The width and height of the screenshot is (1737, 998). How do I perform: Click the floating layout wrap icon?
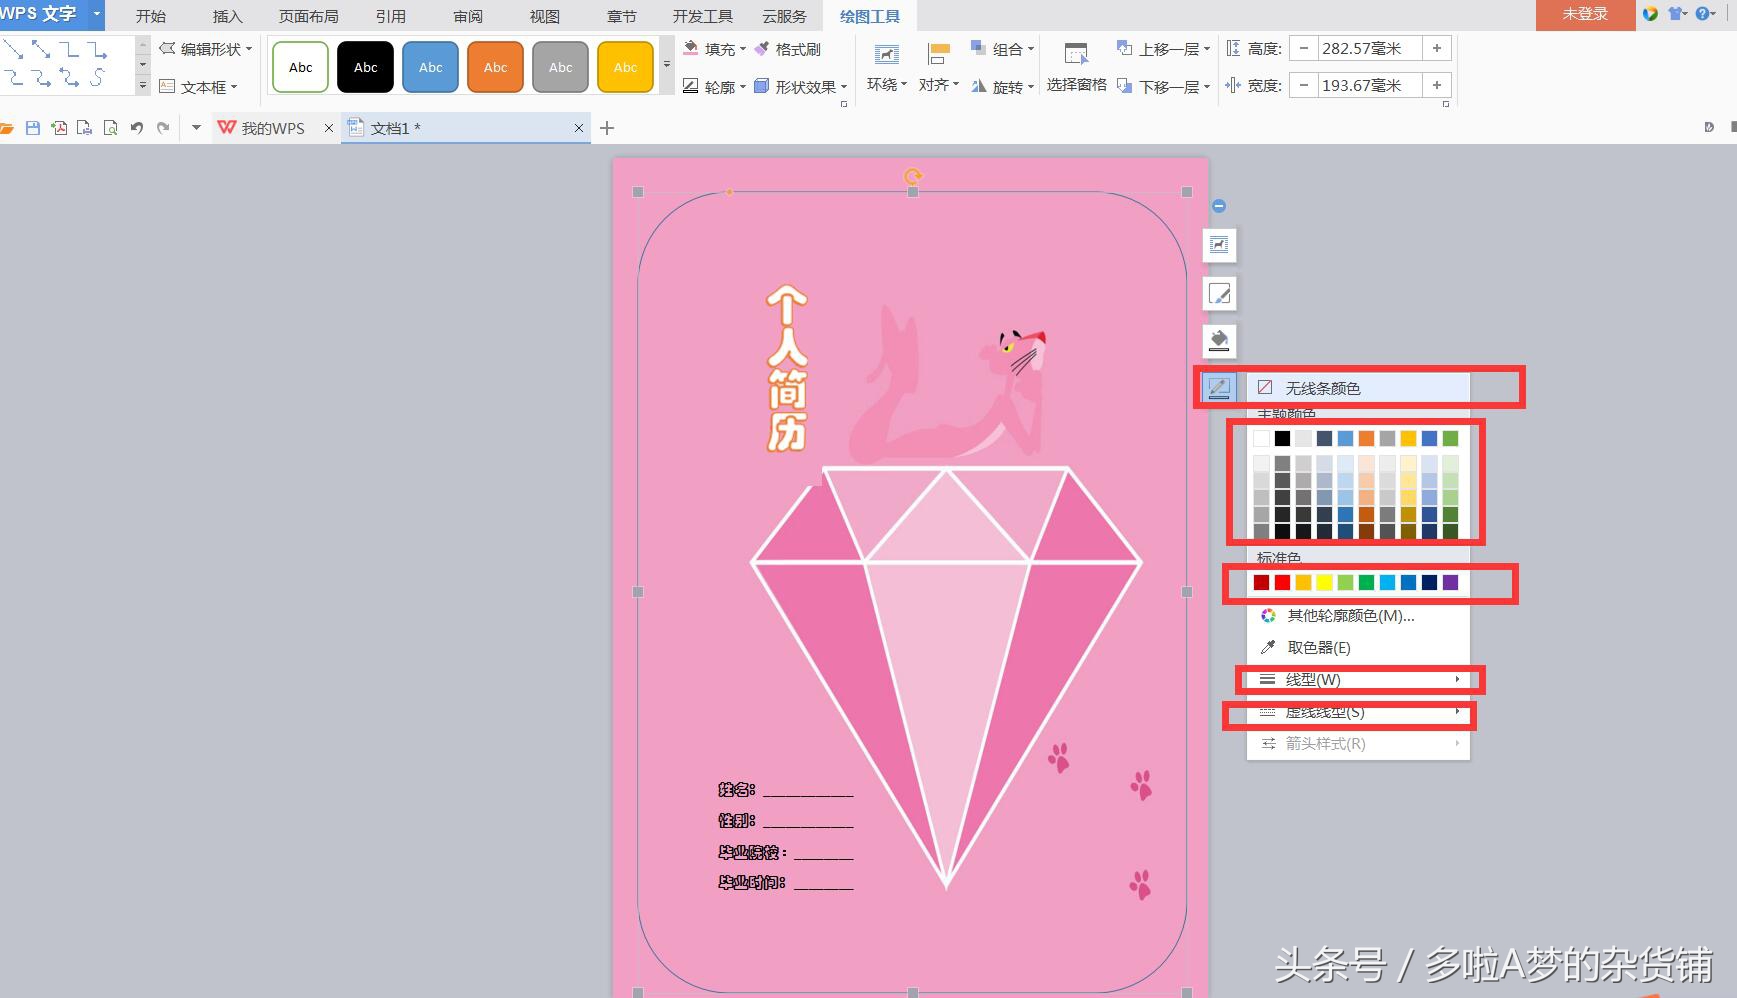click(1219, 245)
